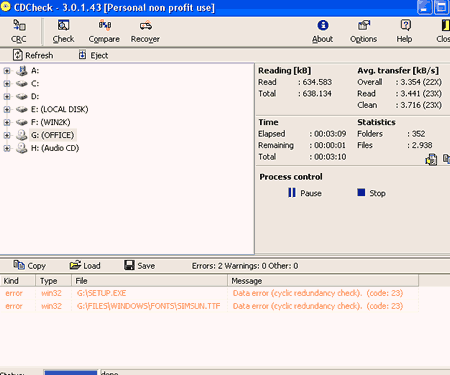This screenshot has height=375, width=450.
Task: Click the Errors: 2 Warnings: 0 summary
Action: coord(245,266)
